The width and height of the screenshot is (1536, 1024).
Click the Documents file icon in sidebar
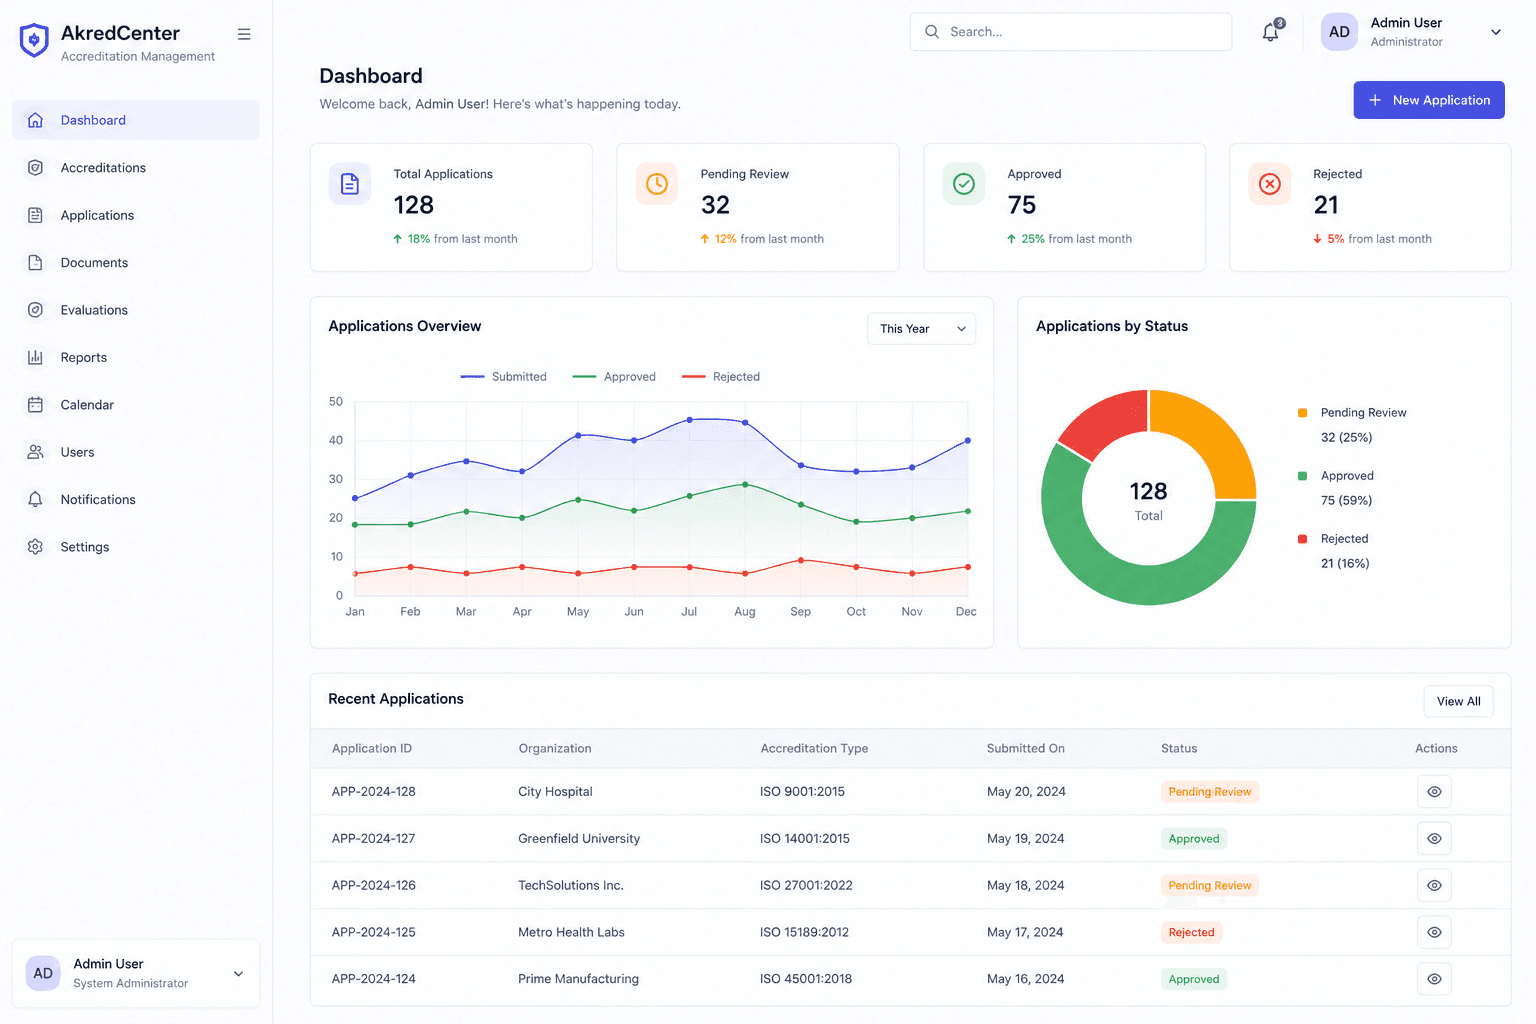click(x=35, y=263)
